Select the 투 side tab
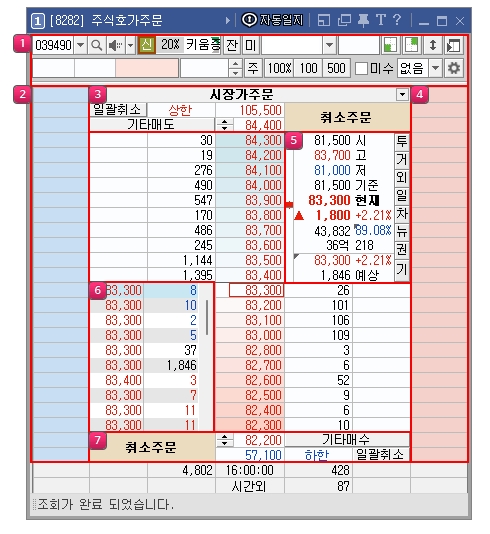490x534 pixels. [x=402, y=142]
